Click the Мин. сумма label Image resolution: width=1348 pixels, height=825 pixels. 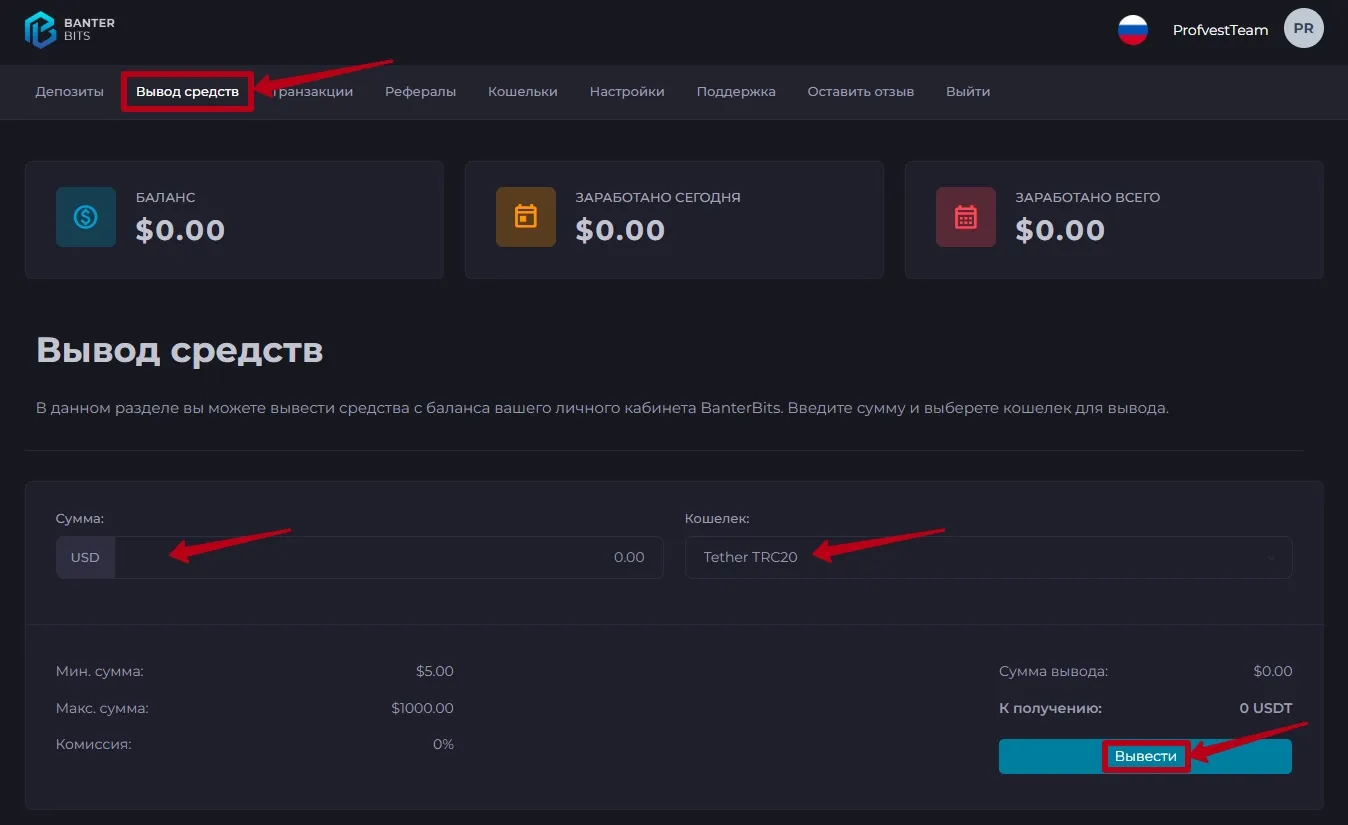click(x=100, y=671)
